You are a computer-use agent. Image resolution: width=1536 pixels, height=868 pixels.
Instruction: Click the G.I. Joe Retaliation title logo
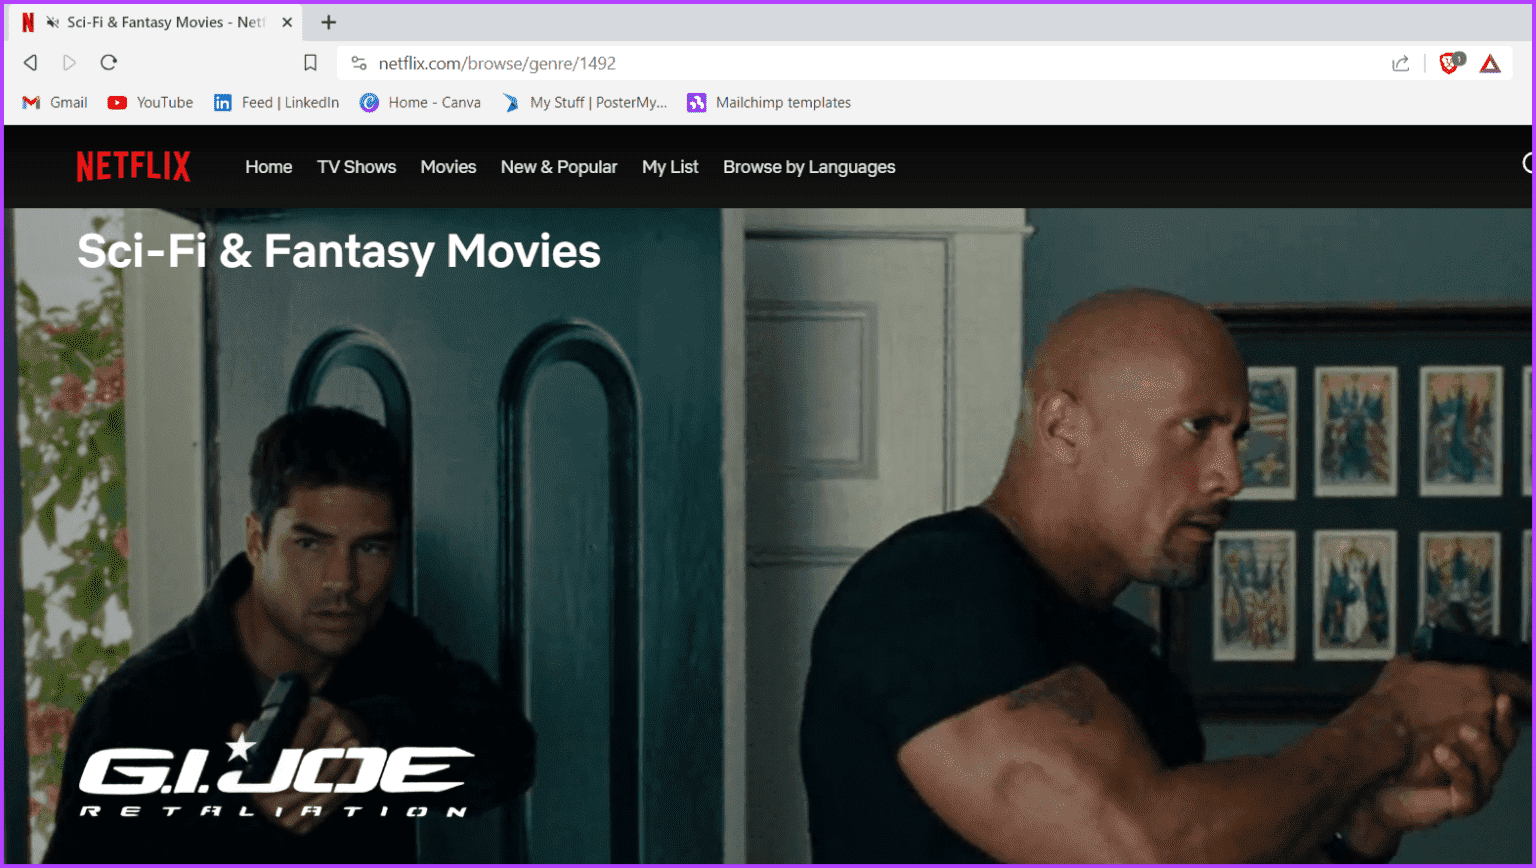[x=276, y=776]
